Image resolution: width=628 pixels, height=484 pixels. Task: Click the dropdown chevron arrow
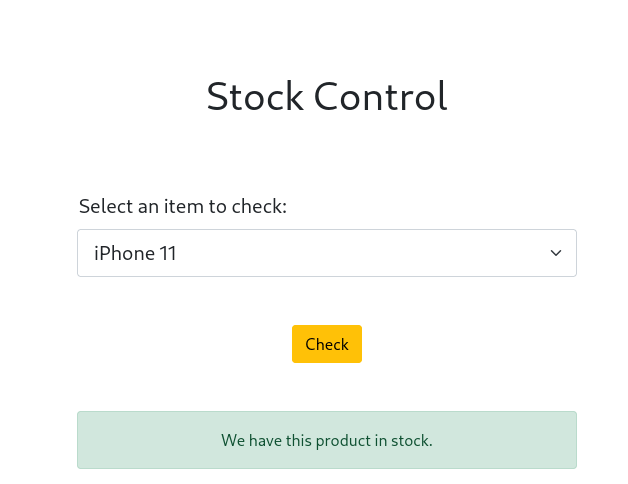556,253
